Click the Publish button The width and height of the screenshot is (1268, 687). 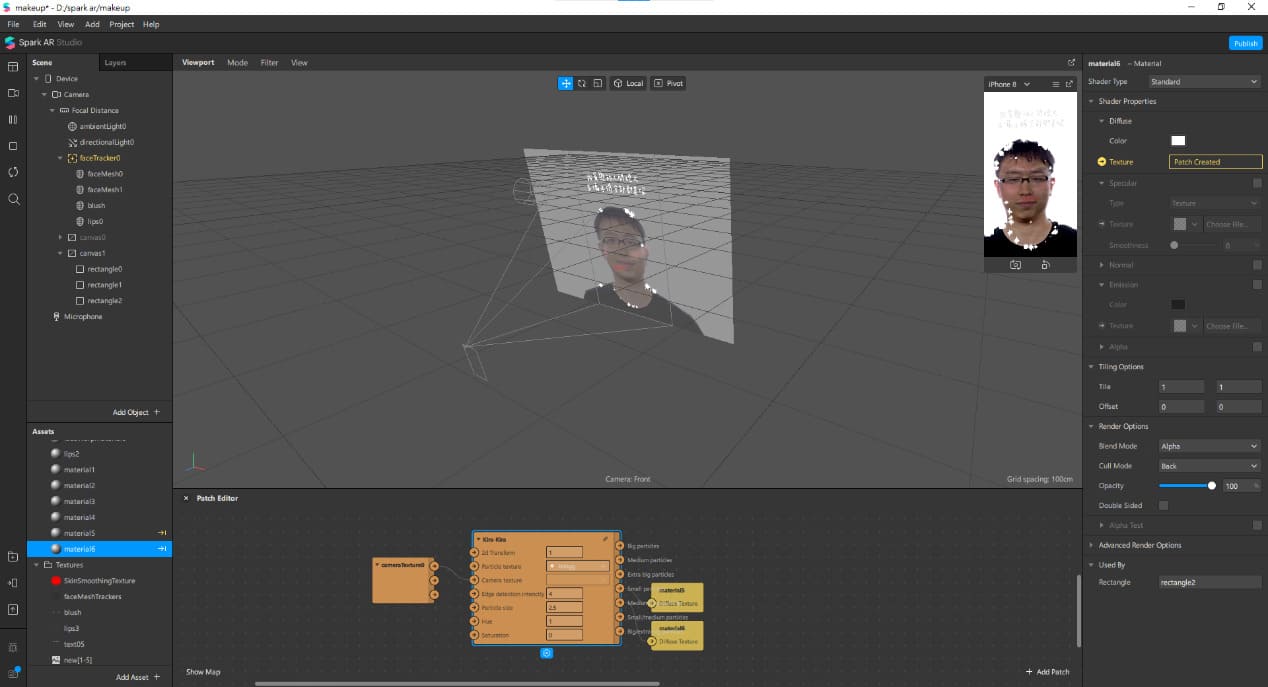pyautogui.click(x=1245, y=43)
